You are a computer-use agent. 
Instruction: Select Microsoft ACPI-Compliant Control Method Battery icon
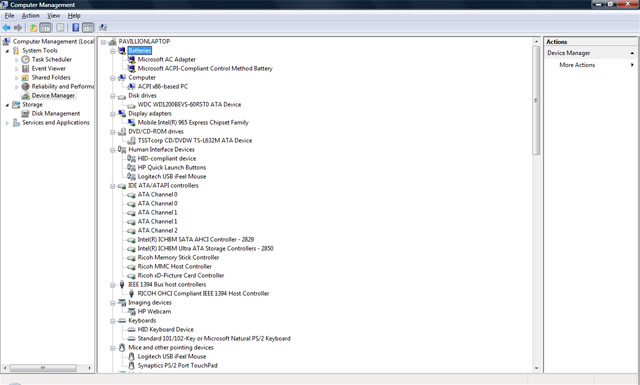131,69
